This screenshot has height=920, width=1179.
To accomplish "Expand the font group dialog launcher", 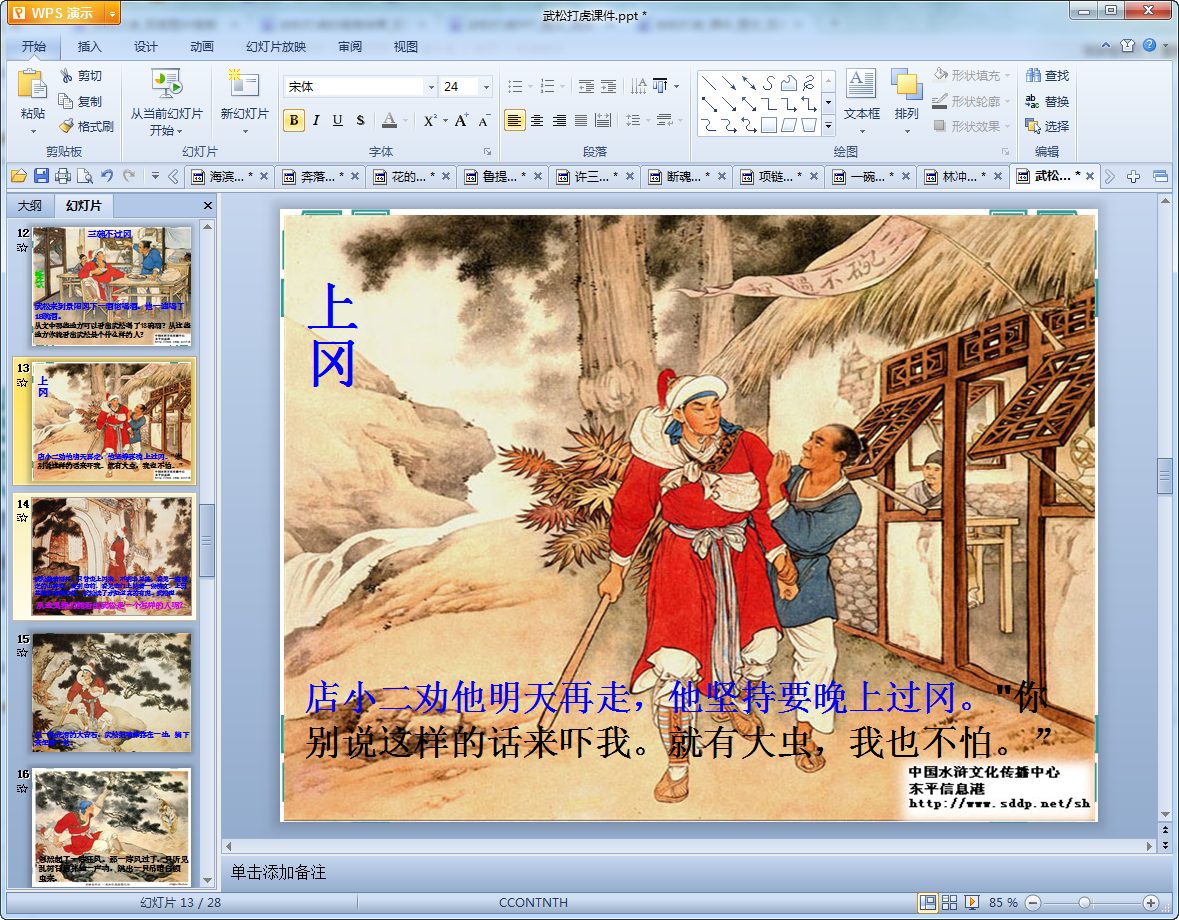I will point(487,151).
